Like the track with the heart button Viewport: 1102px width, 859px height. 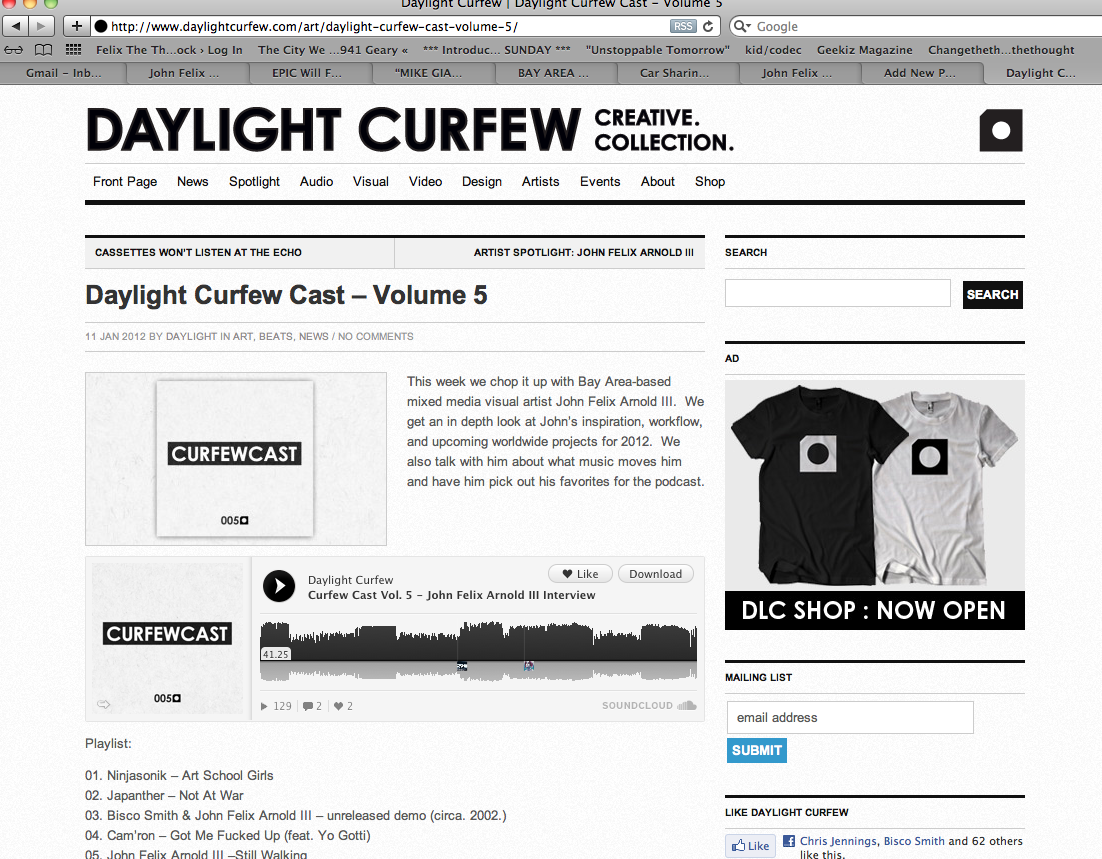click(x=581, y=574)
